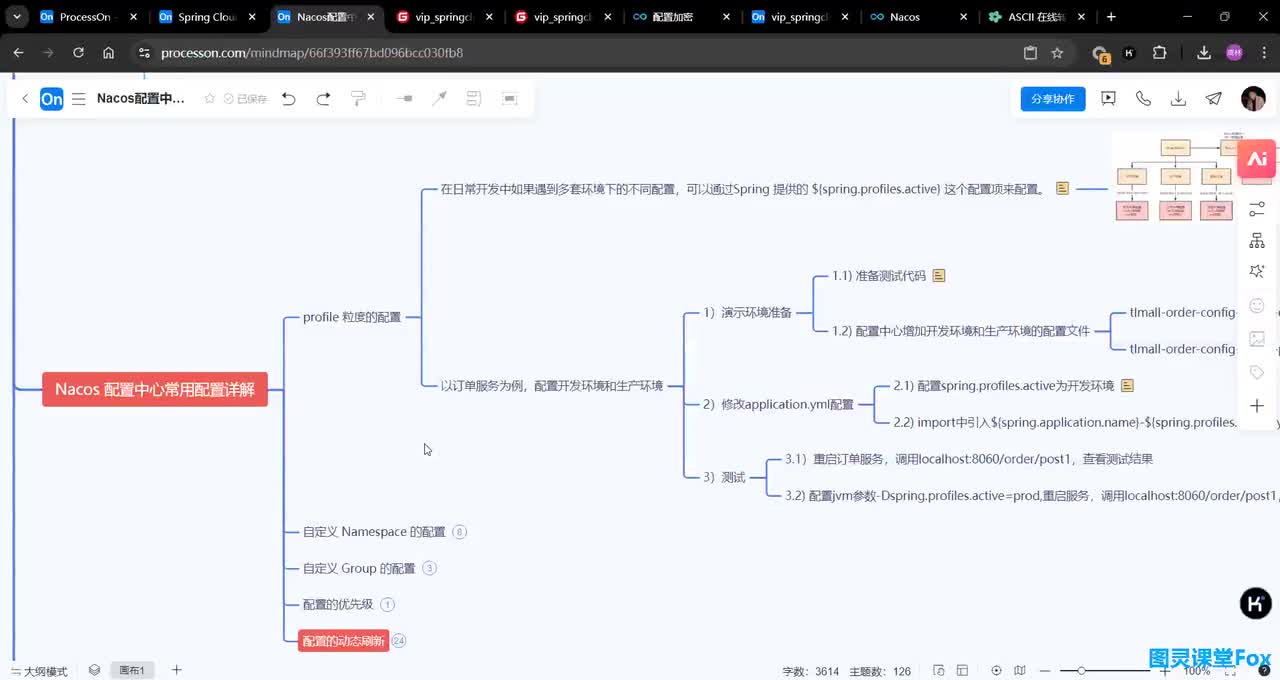
Task: Start presentation mode with the play icon
Action: (1108, 98)
